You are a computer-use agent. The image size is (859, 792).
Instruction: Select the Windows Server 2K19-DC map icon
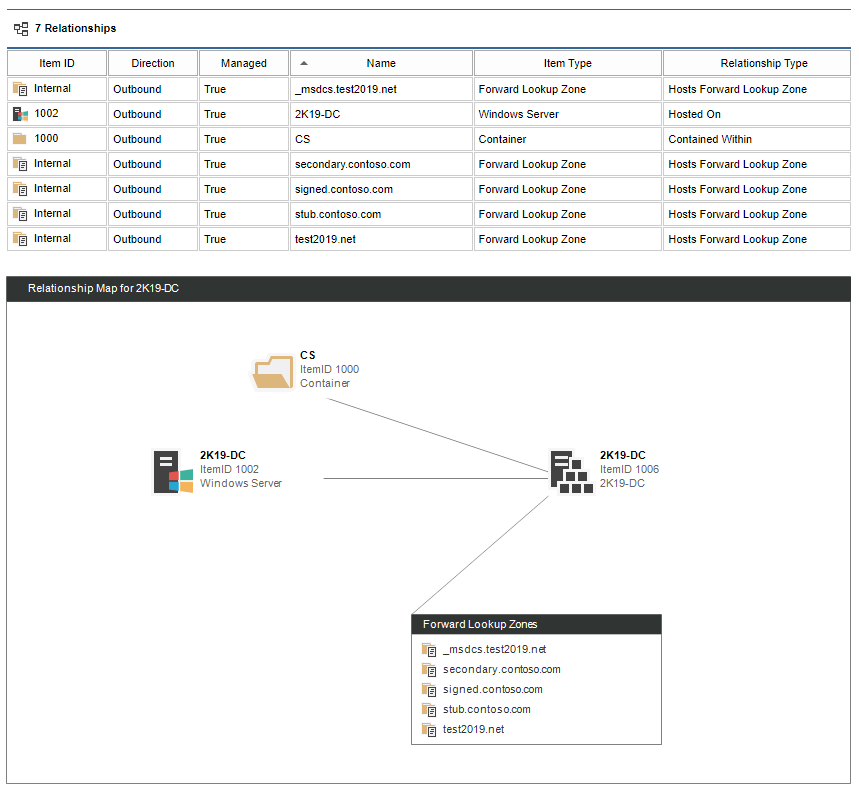click(x=173, y=472)
